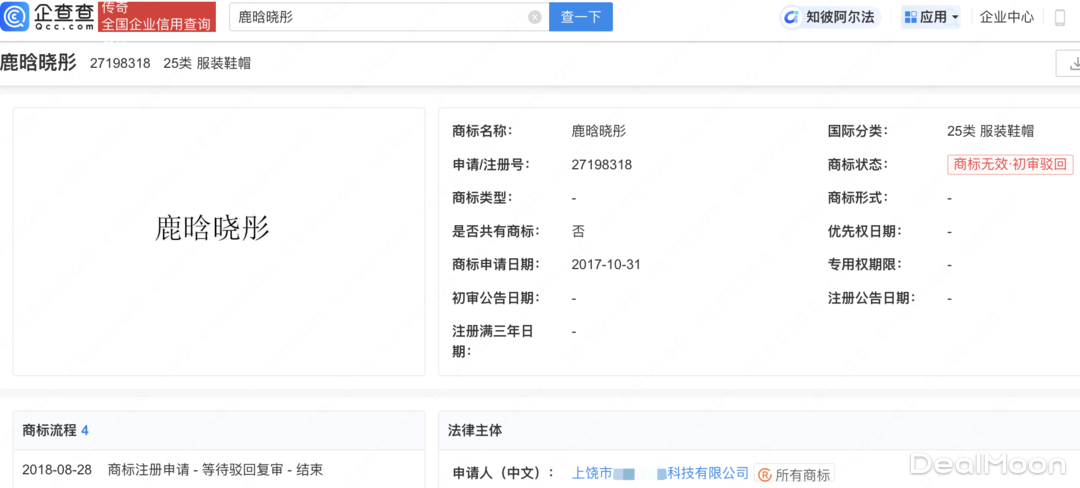
Task: Click the 2018-08-28 trademark process entry
Action: pyautogui.click(x=172, y=469)
